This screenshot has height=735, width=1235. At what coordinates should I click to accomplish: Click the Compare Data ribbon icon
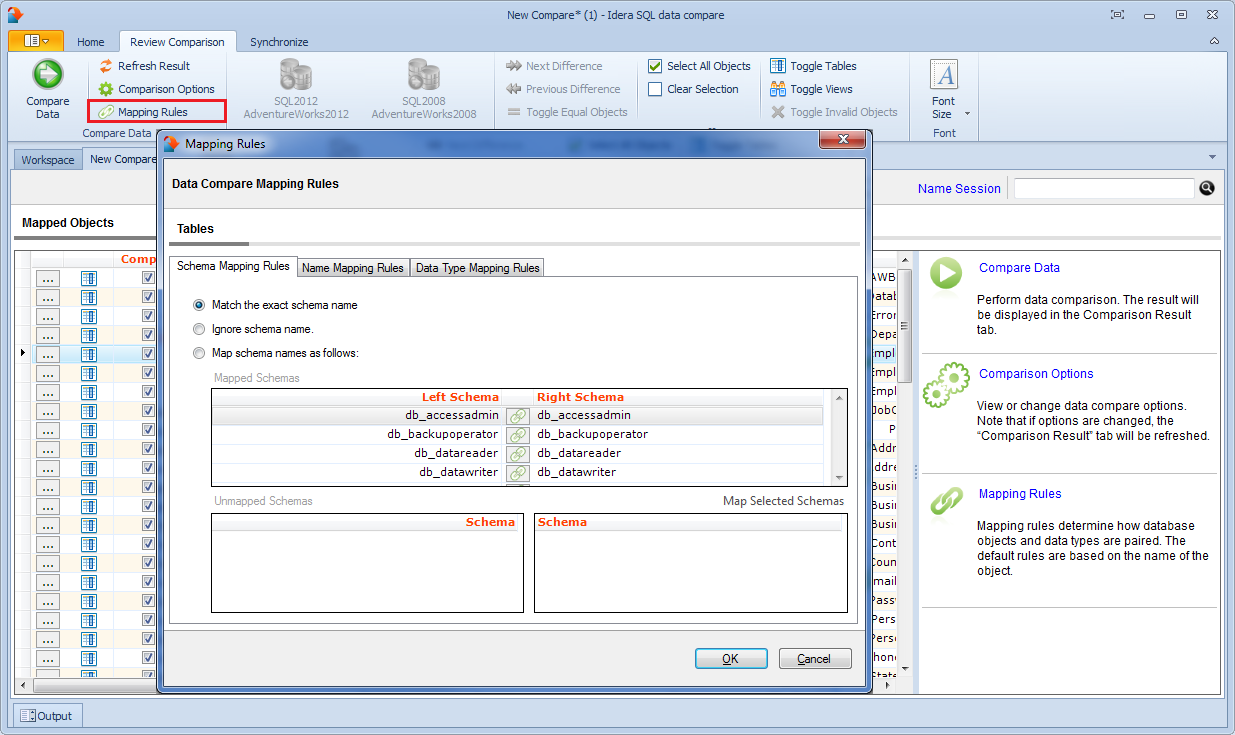47,75
